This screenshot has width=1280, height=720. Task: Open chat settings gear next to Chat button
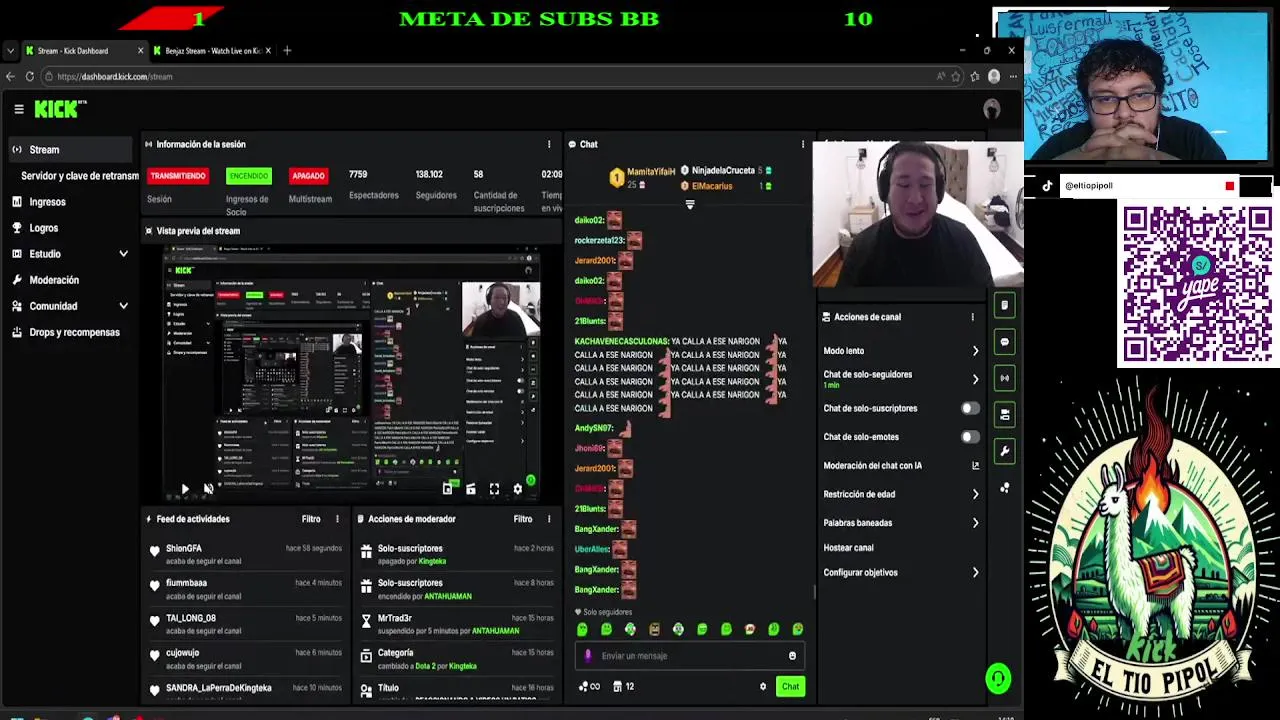(x=763, y=686)
